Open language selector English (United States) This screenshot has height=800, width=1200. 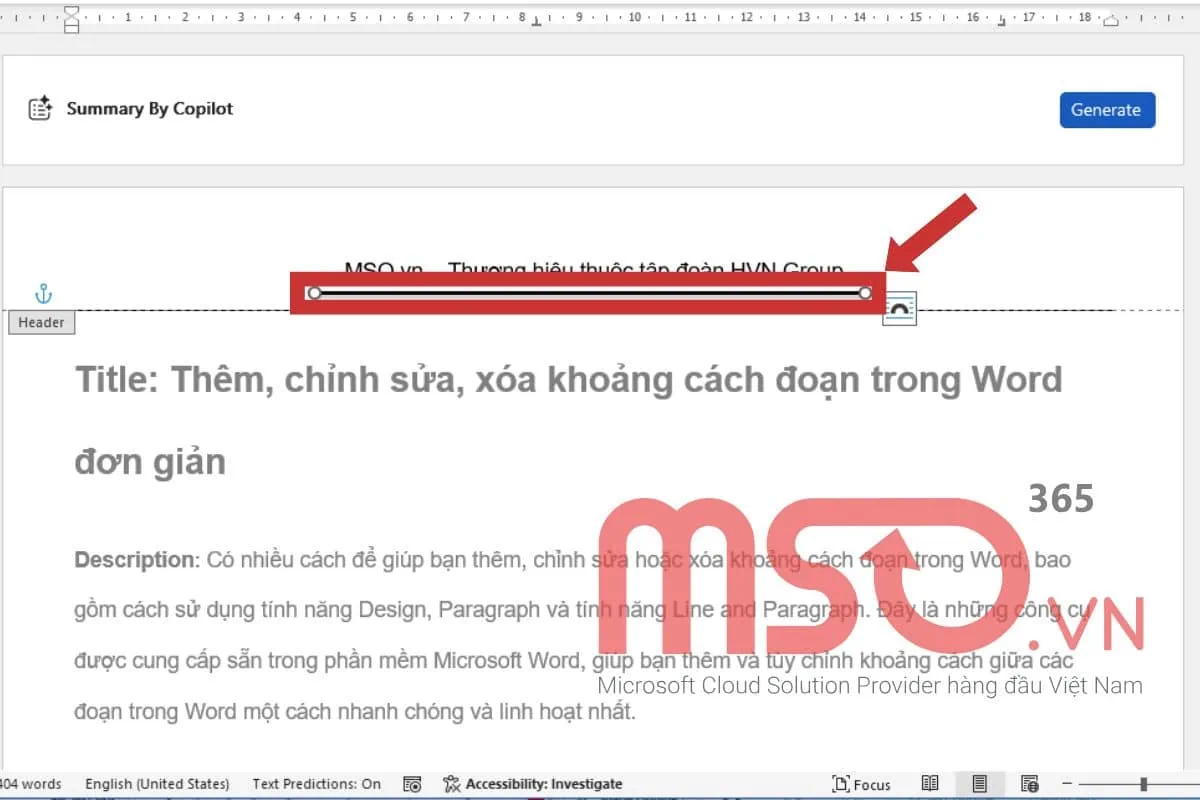tap(157, 784)
